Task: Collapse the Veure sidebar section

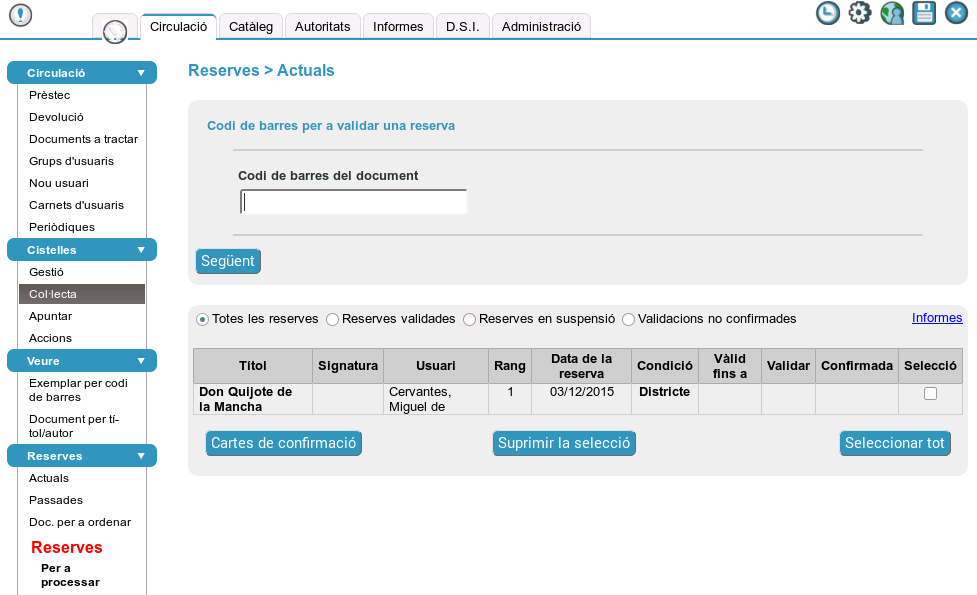Action: pyautogui.click(x=141, y=361)
